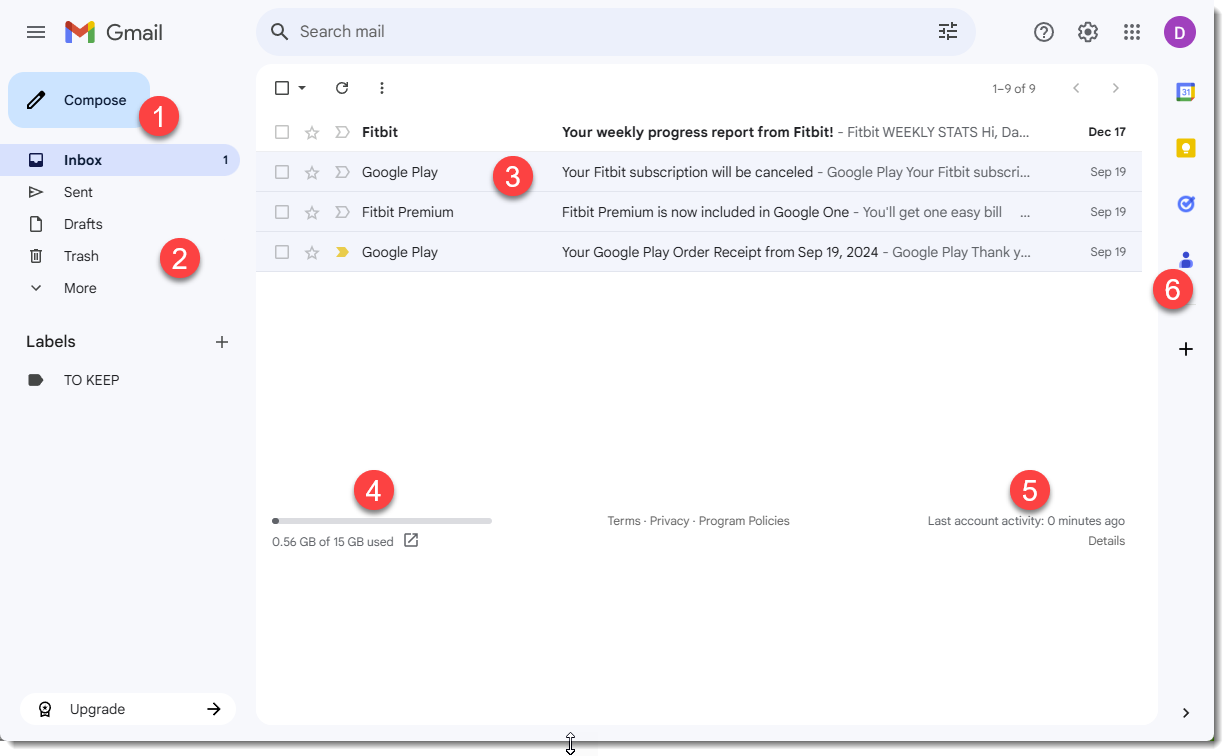Open the Terms link
Image resolution: width=1229 pixels, height=756 pixels.
624,521
